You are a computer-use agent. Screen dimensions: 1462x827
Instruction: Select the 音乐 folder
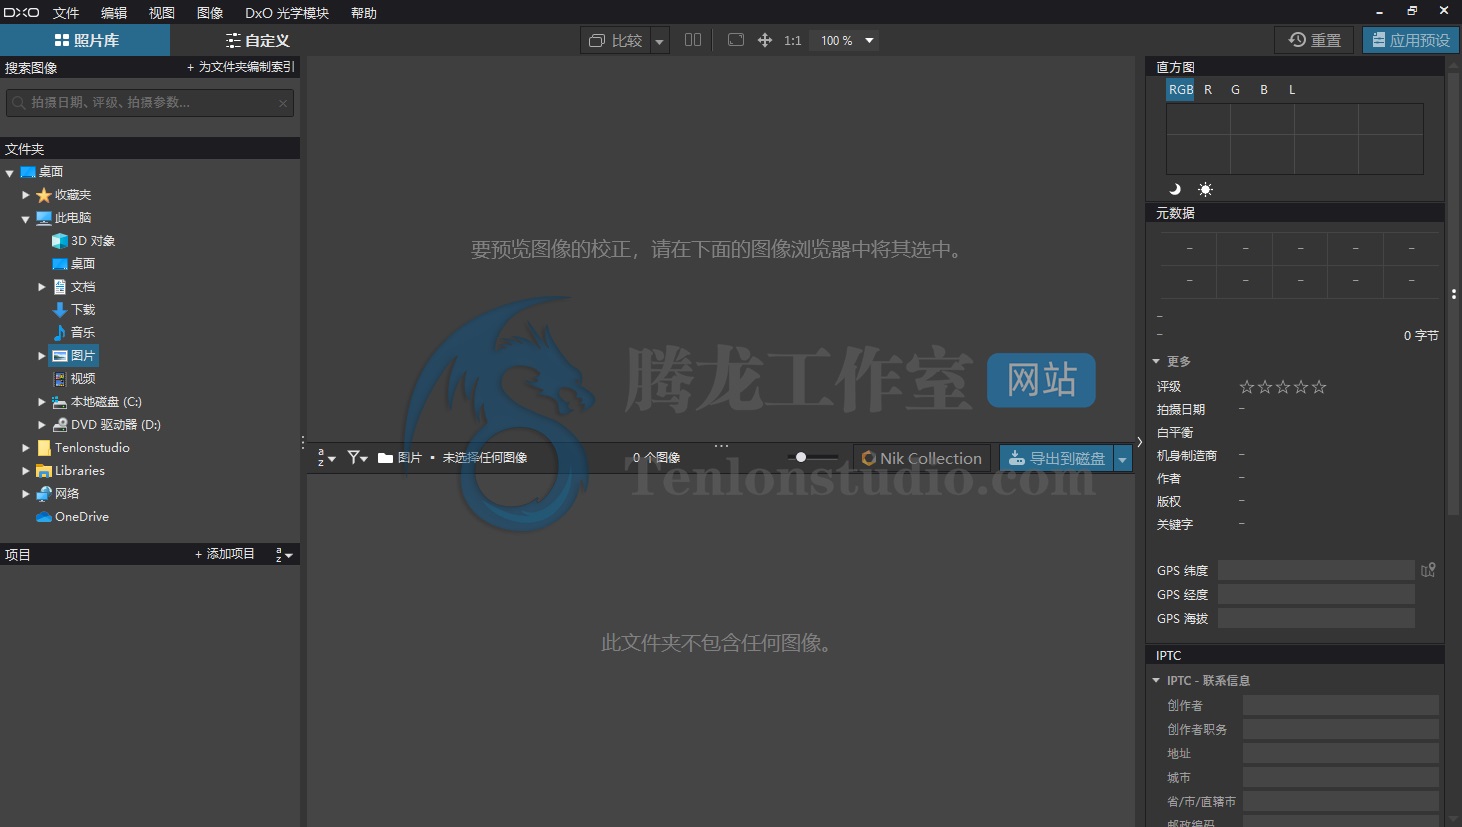[x=74, y=333]
